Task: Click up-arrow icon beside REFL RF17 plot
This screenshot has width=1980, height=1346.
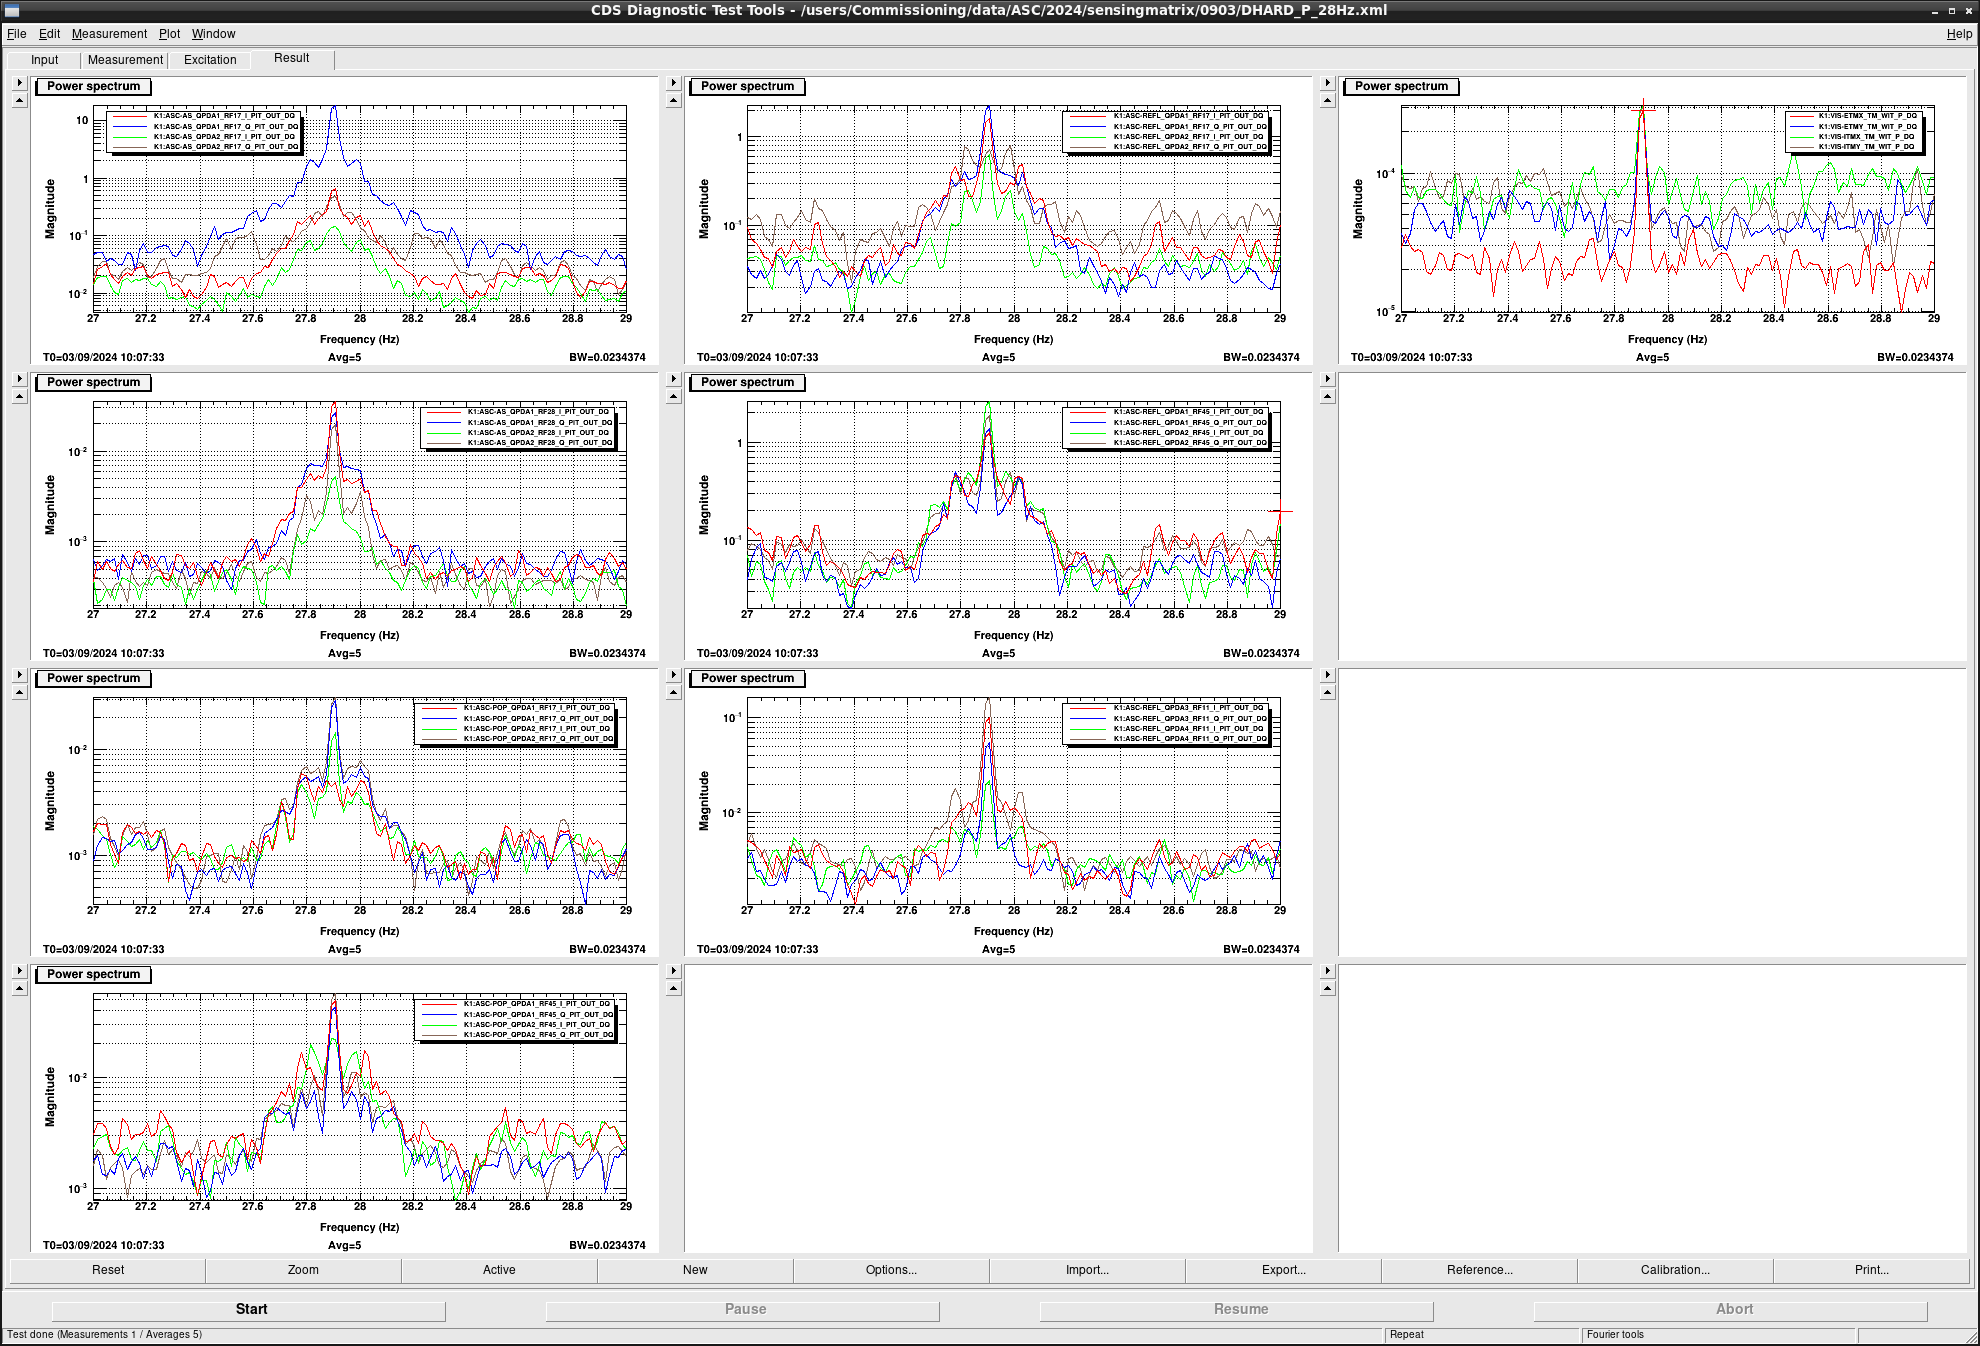Action: [673, 100]
